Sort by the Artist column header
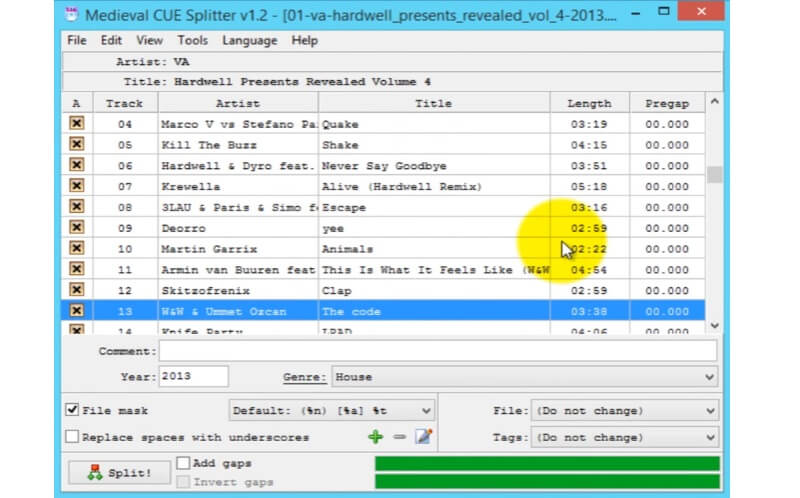Screen dimensions: 800x498 238,103
